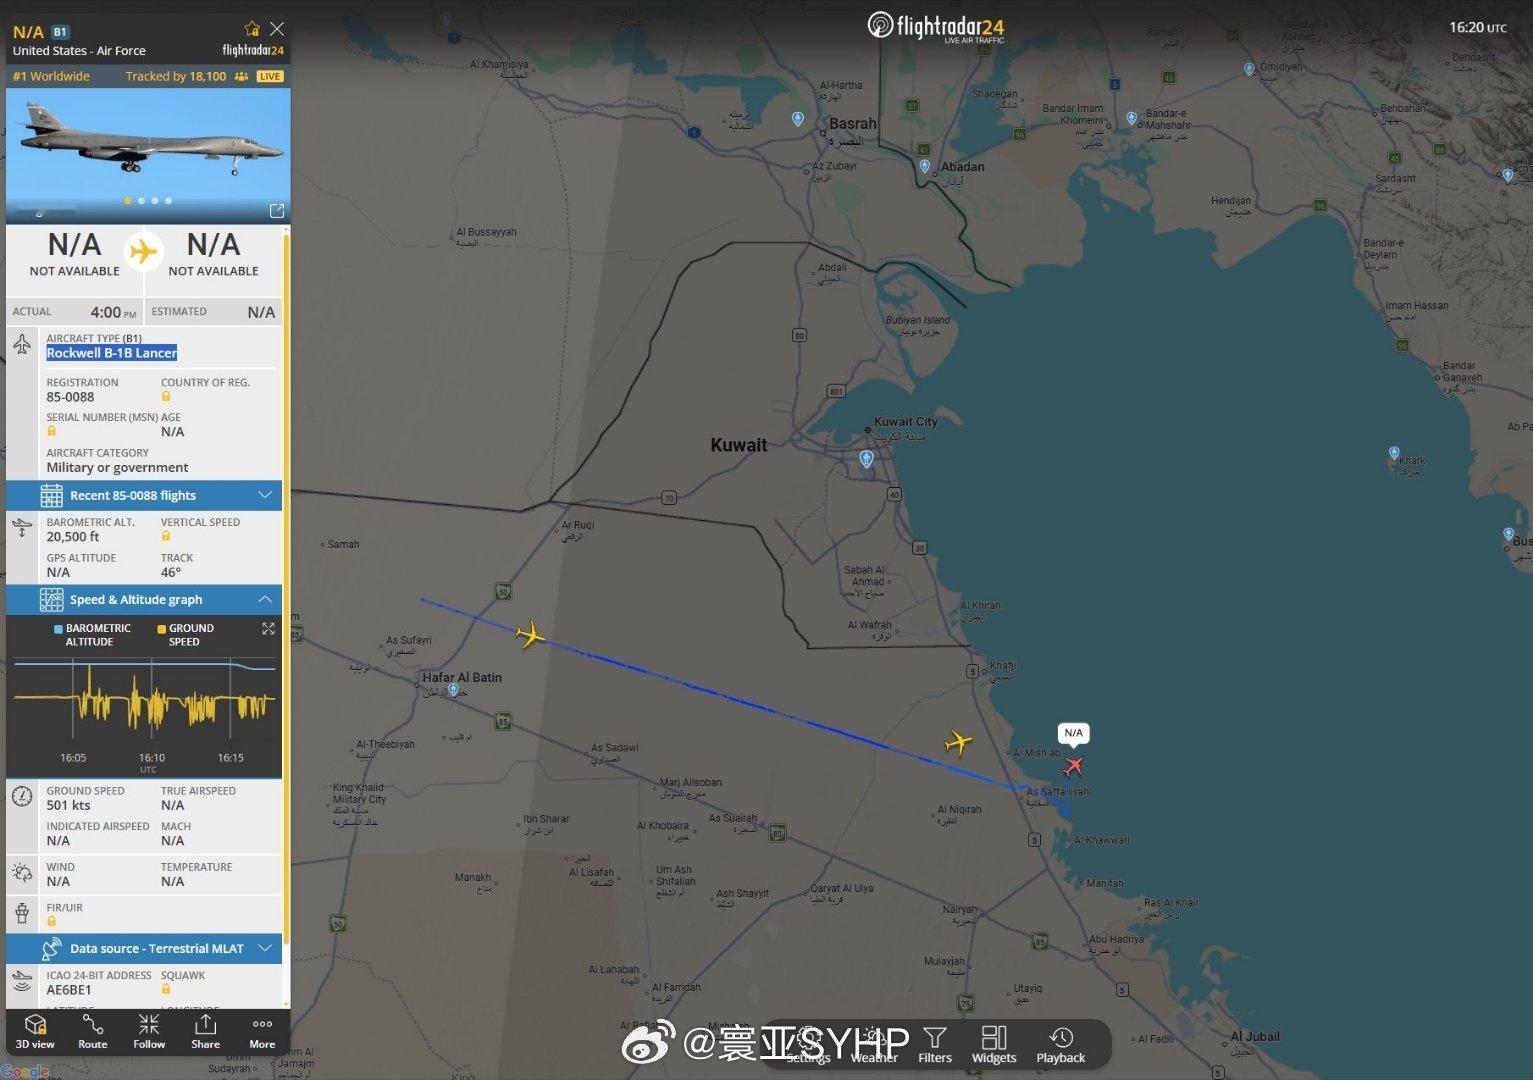Toggle Barometric Altitude graph series
The image size is (1533, 1080).
[92, 635]
